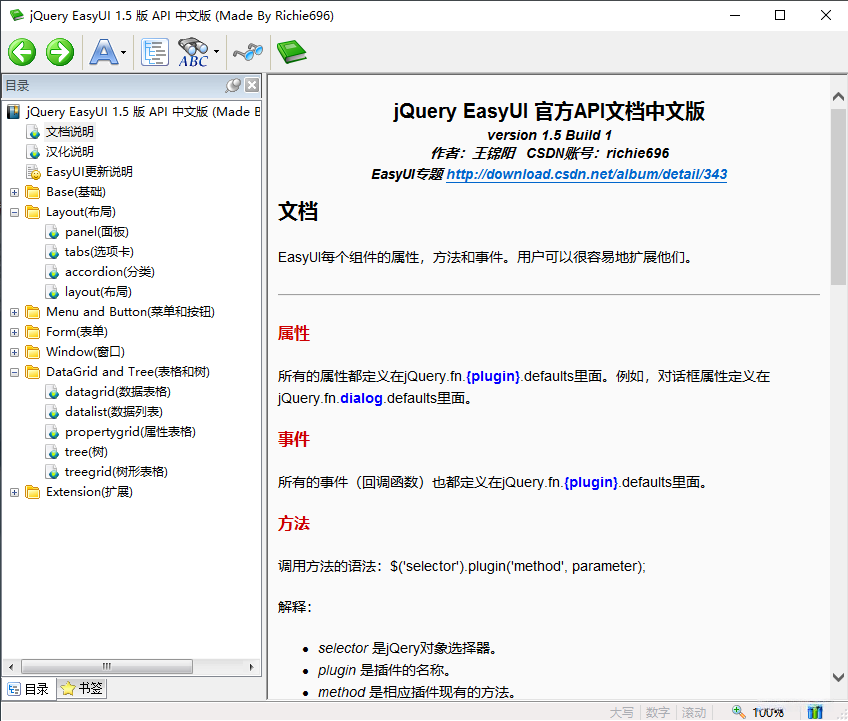Click the {plugin} link under 属性
Screen dimensions: 848x721
coord(493,376)
